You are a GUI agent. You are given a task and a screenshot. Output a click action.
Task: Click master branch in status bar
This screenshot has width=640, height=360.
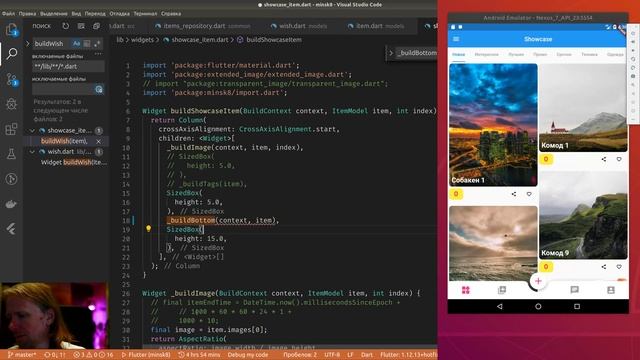tap(22, 355)
